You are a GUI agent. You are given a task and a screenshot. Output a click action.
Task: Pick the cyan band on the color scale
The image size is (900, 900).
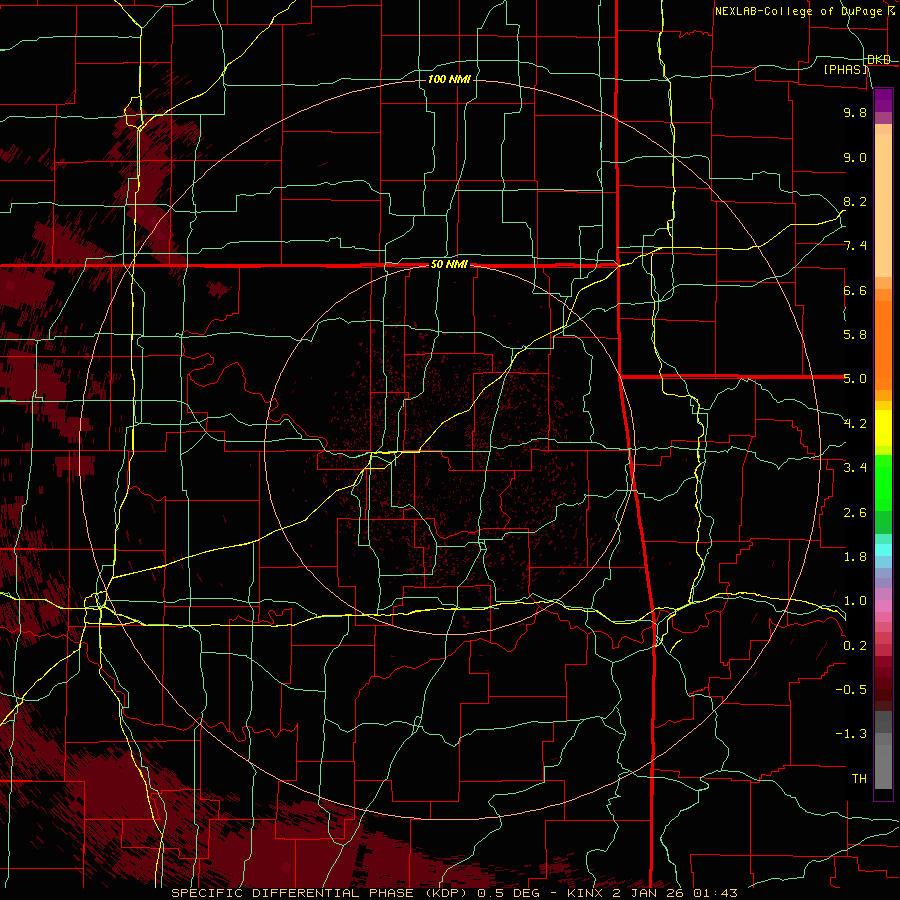pyautogui.click(x=883, y=550)
